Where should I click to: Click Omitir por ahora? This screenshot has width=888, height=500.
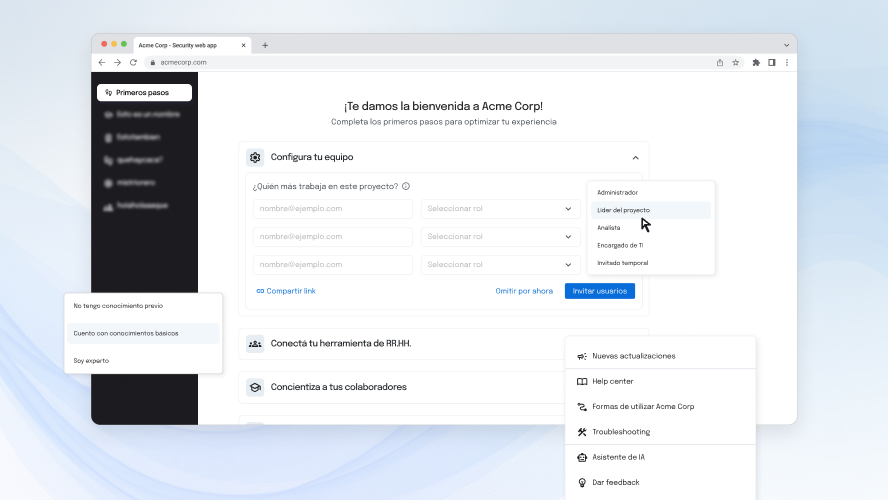click(524, 291)
